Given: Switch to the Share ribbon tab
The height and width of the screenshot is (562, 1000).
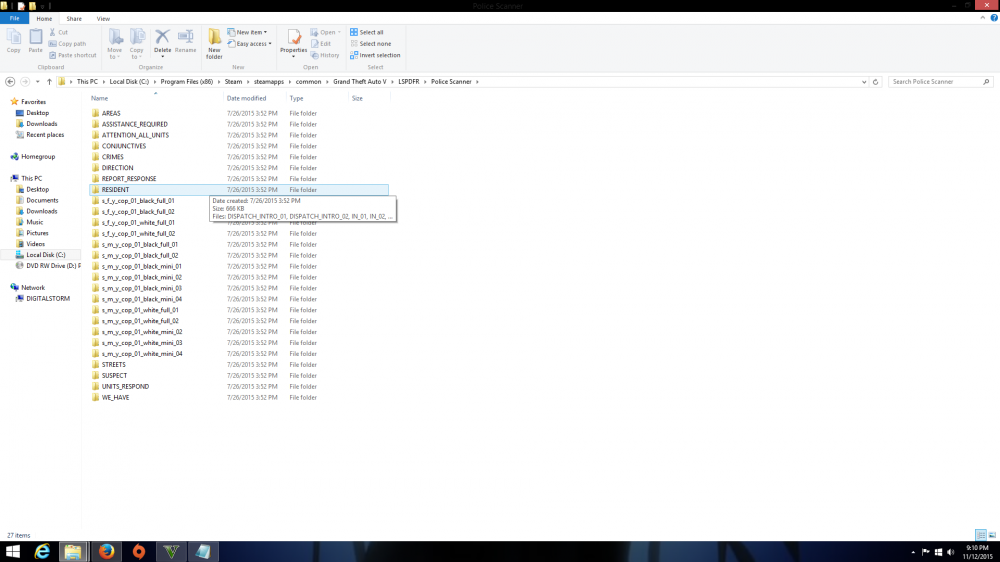Looking at the screenshot, I should [x=74, y=18].
